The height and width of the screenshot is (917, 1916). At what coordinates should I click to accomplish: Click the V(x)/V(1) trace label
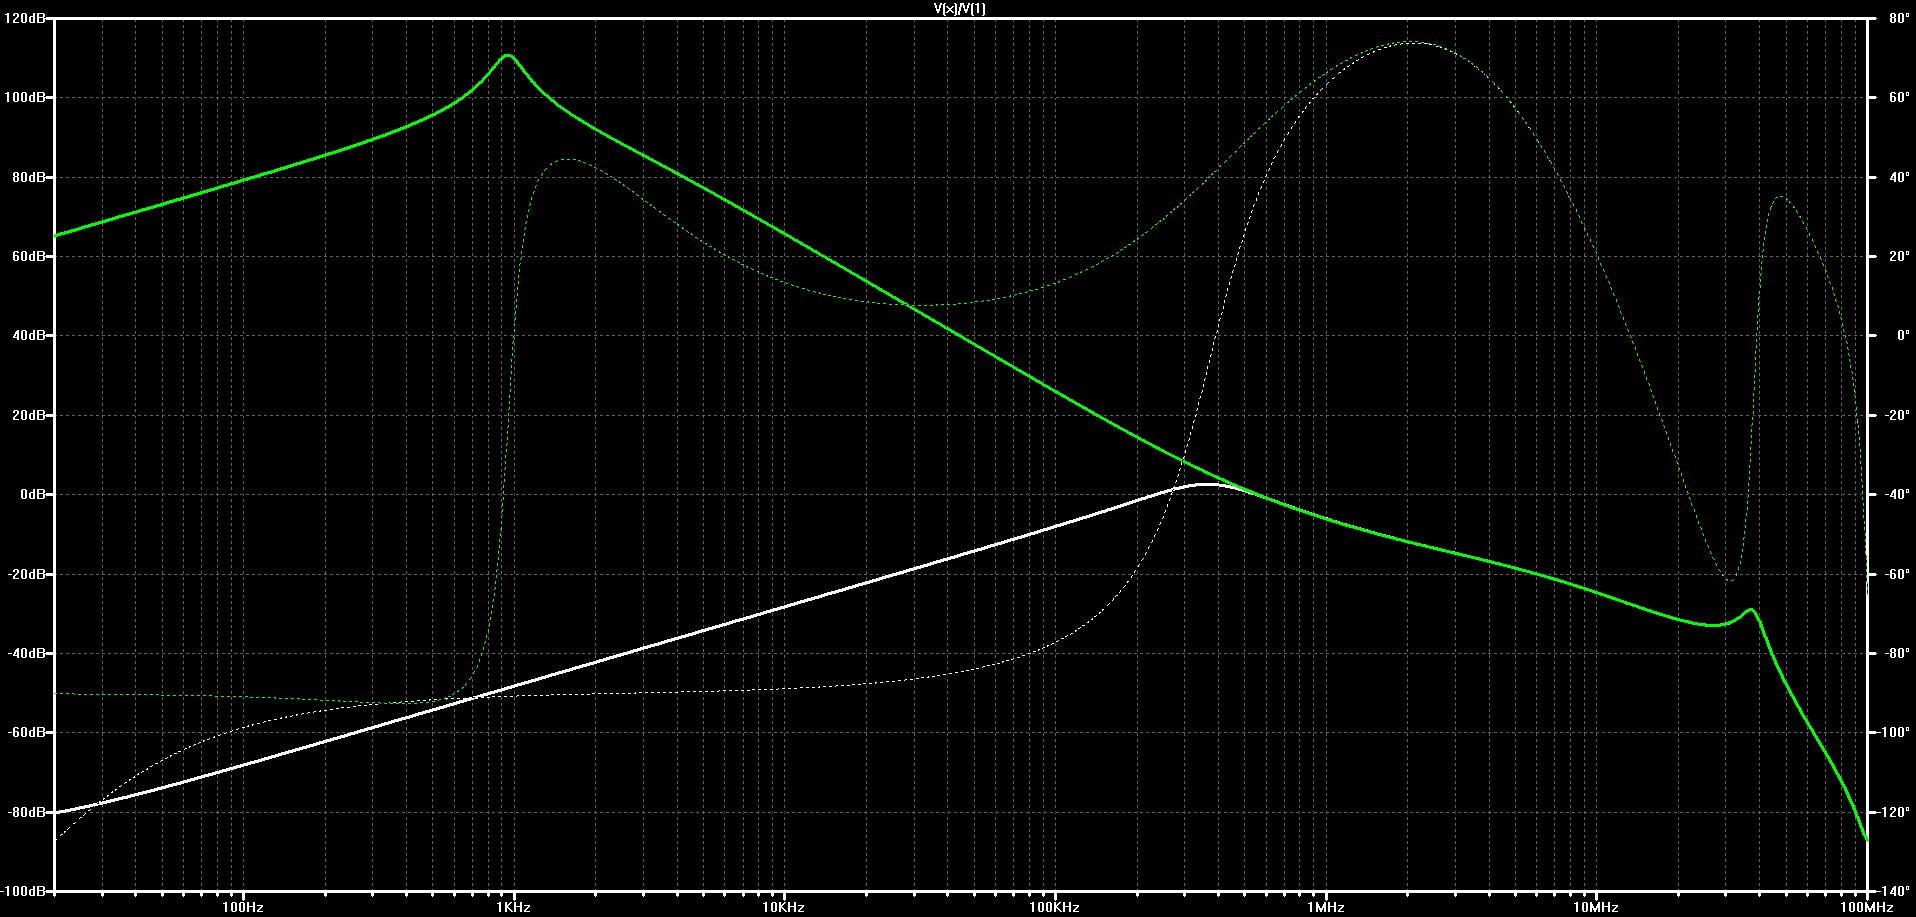959,9
